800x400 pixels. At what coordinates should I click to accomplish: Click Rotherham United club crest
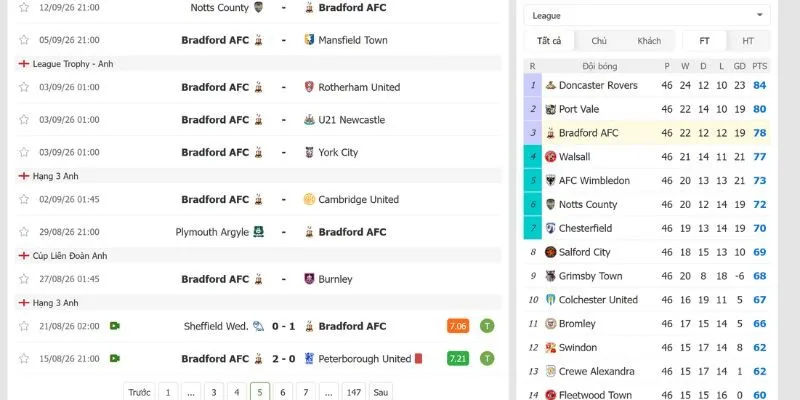point(309,87)
